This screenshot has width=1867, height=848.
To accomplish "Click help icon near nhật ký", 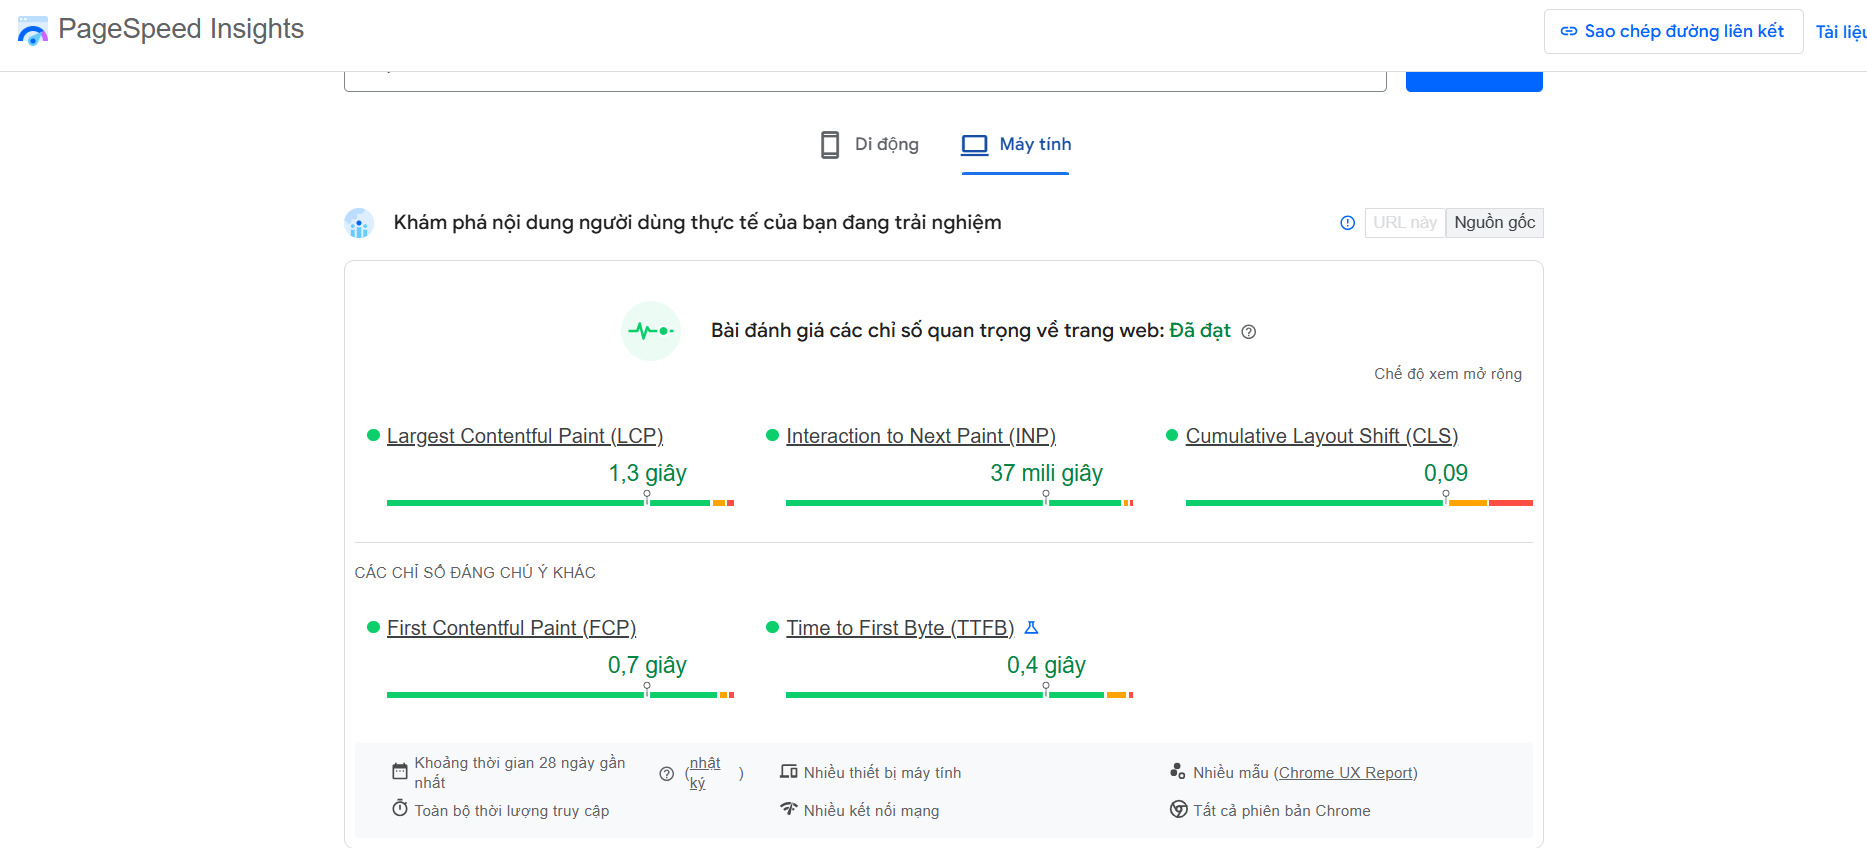I will [667, 773].
